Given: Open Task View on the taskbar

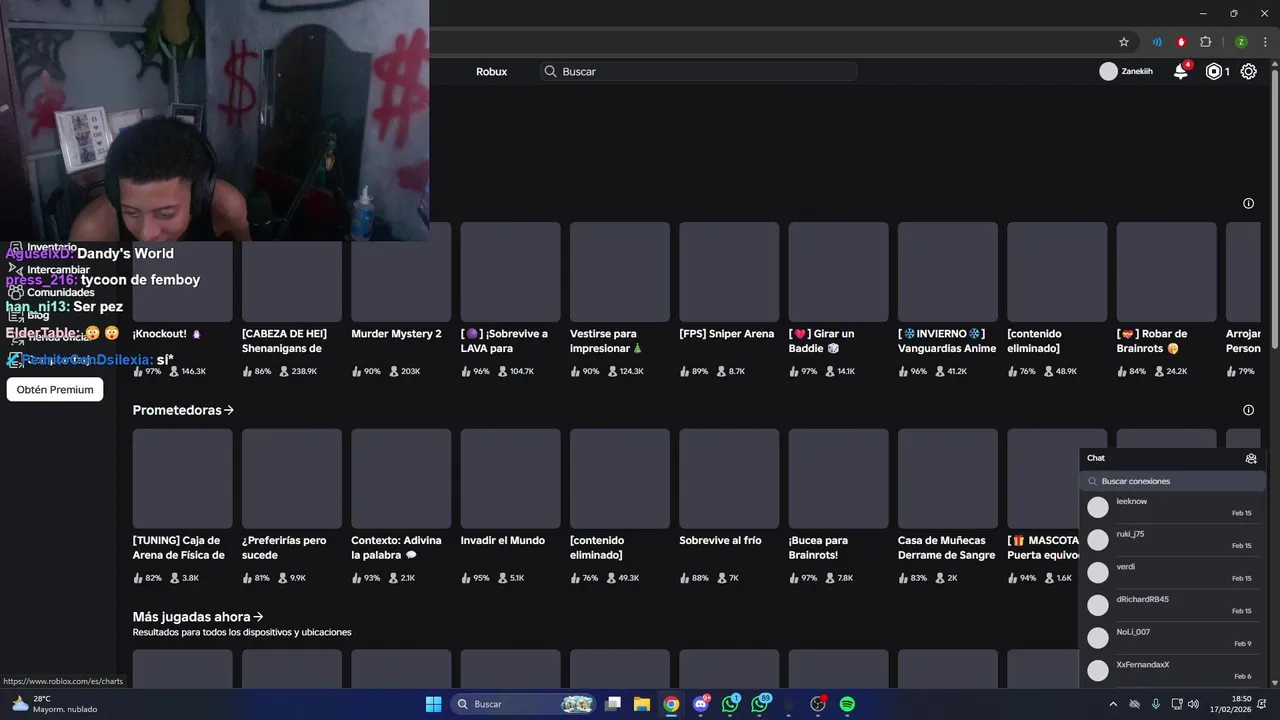Looking at the screenshot, I should (613, 704).
